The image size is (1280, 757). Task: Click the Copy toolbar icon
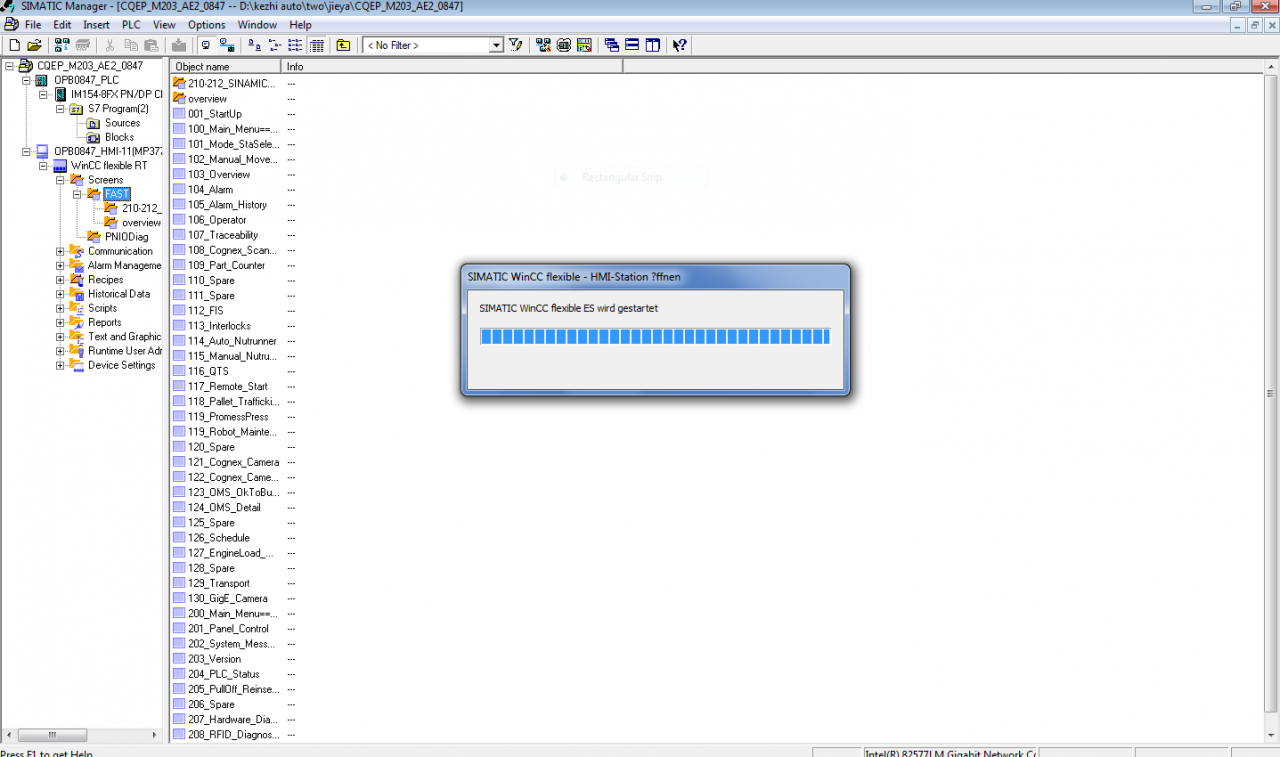pos(131,45)
